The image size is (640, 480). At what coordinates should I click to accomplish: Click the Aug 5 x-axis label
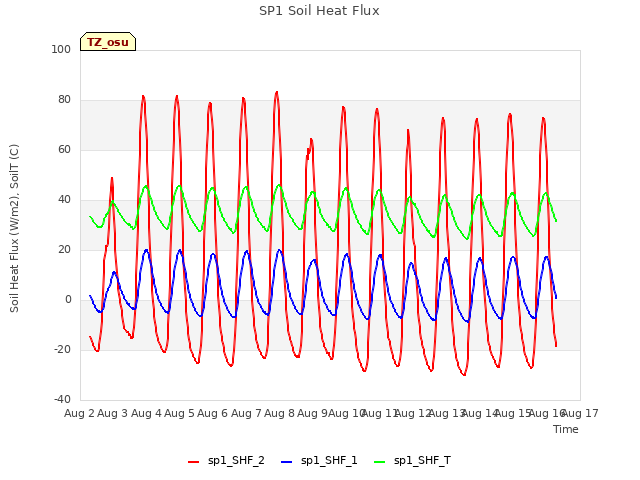(x=179, y=413)
